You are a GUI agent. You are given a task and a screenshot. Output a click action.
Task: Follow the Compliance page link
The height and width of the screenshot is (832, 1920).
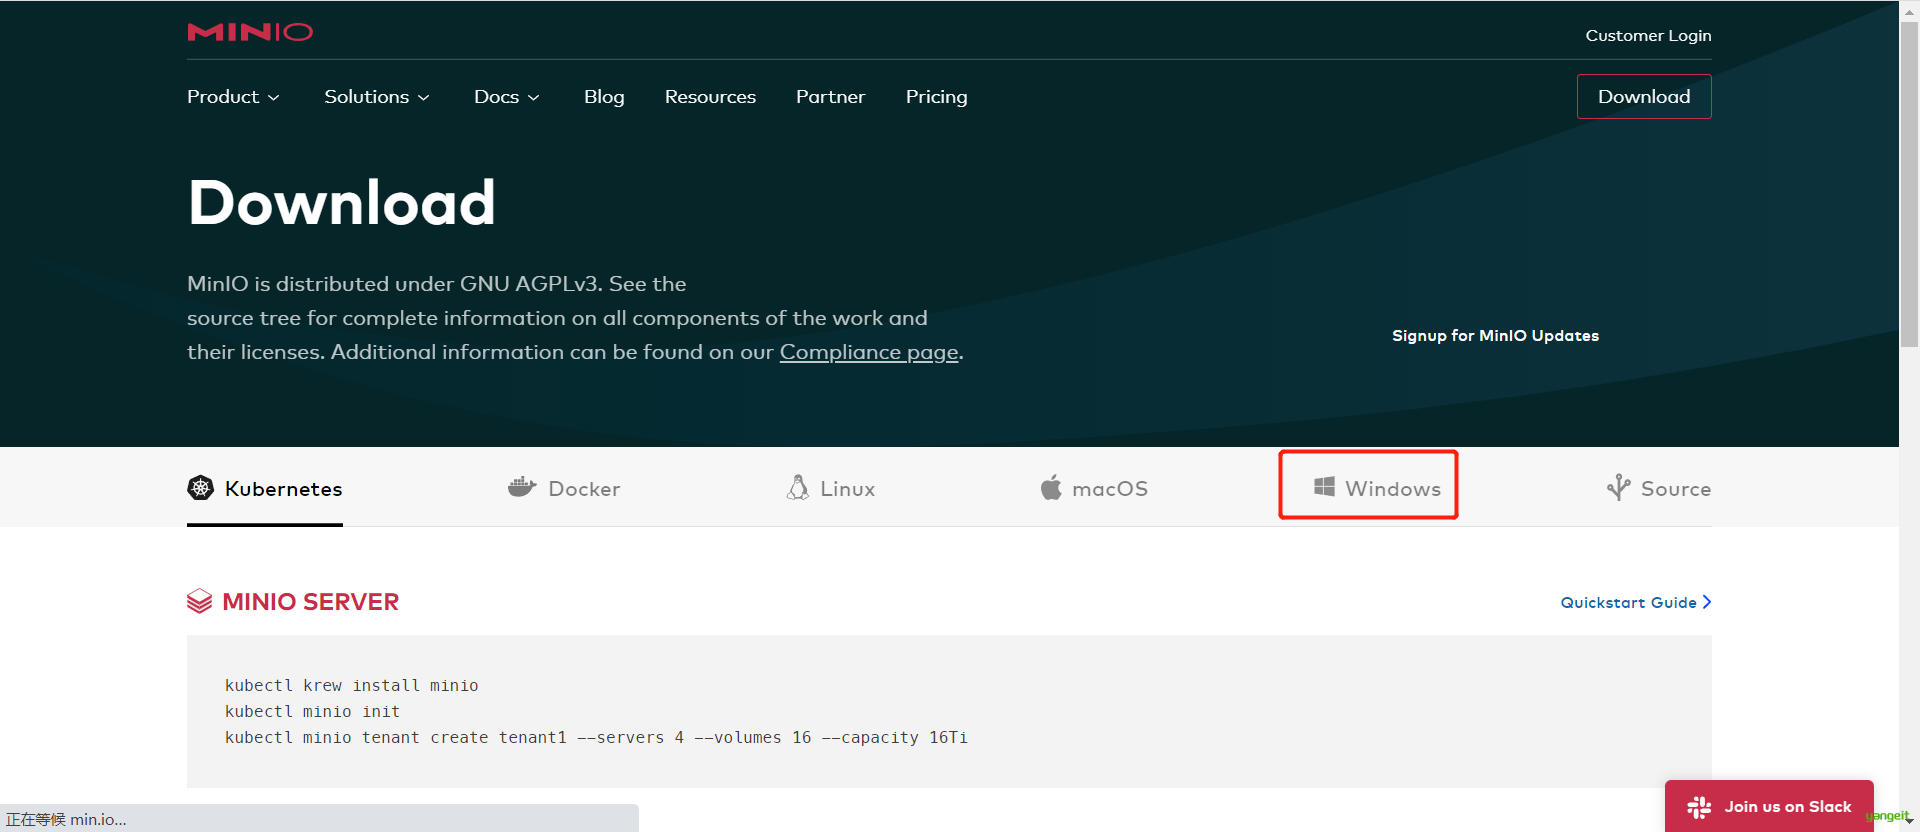click(x=869, y=352)
